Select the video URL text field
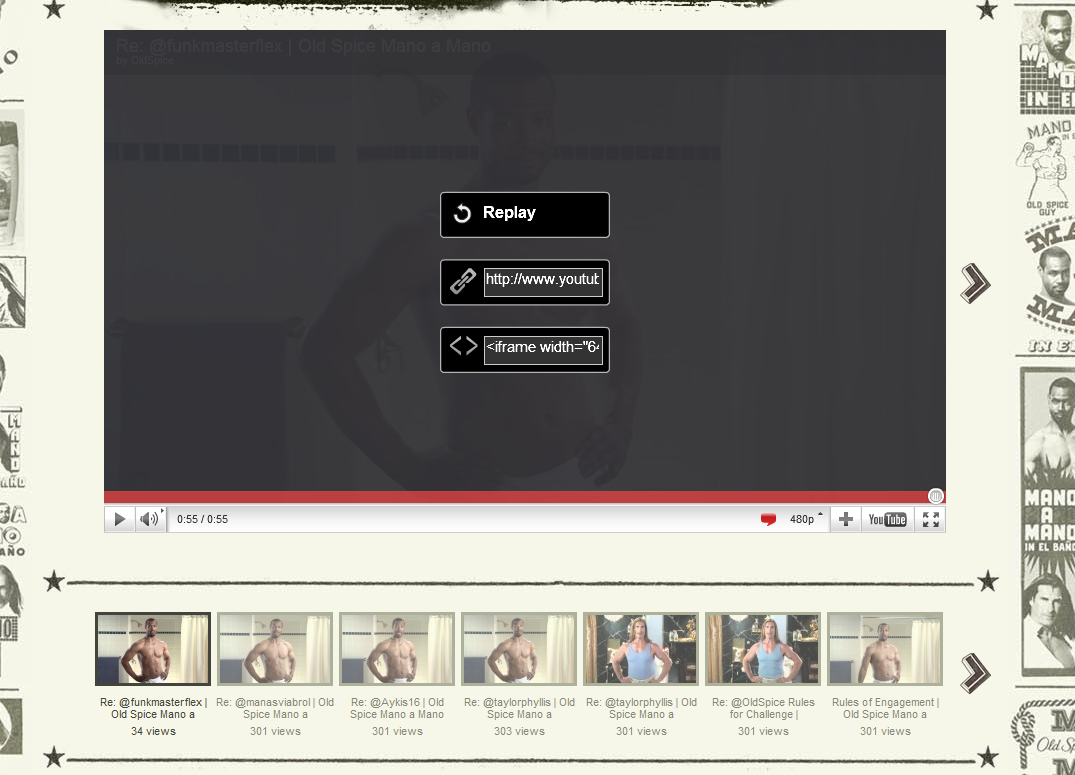This screenshot has width=1075, height=775. pos(543,282)
